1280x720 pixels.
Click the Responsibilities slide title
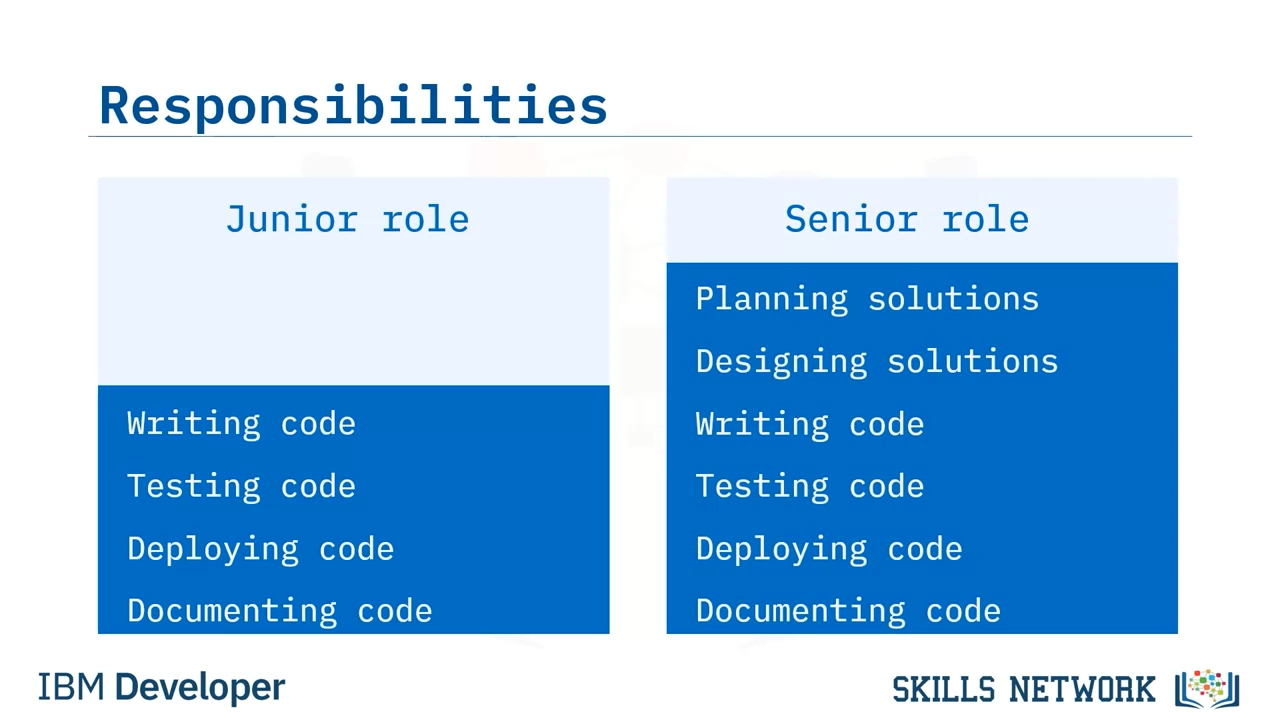[x=353, y=105]
